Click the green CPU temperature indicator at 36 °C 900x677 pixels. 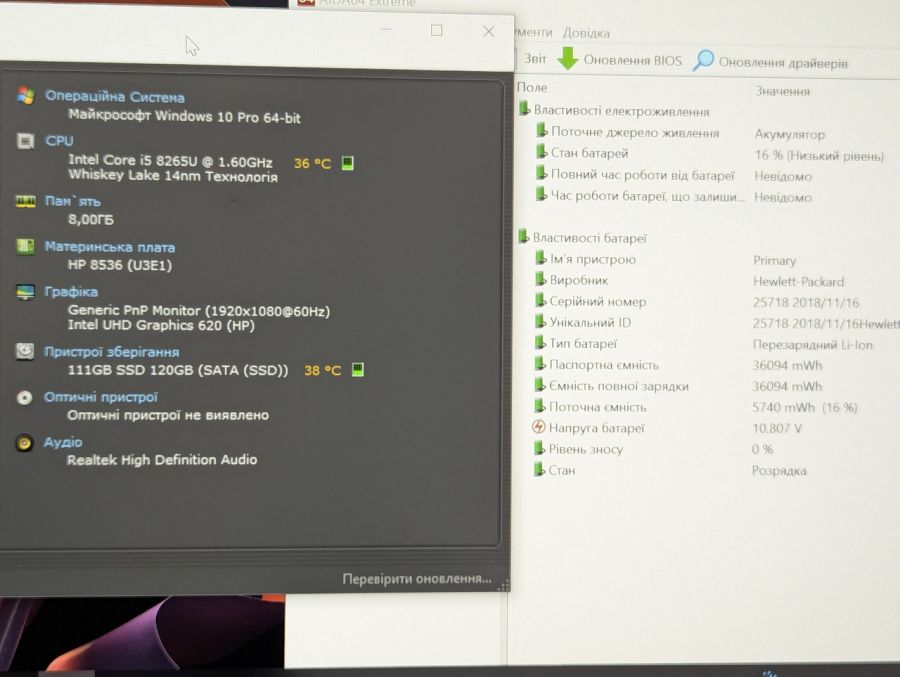(347, 163)
